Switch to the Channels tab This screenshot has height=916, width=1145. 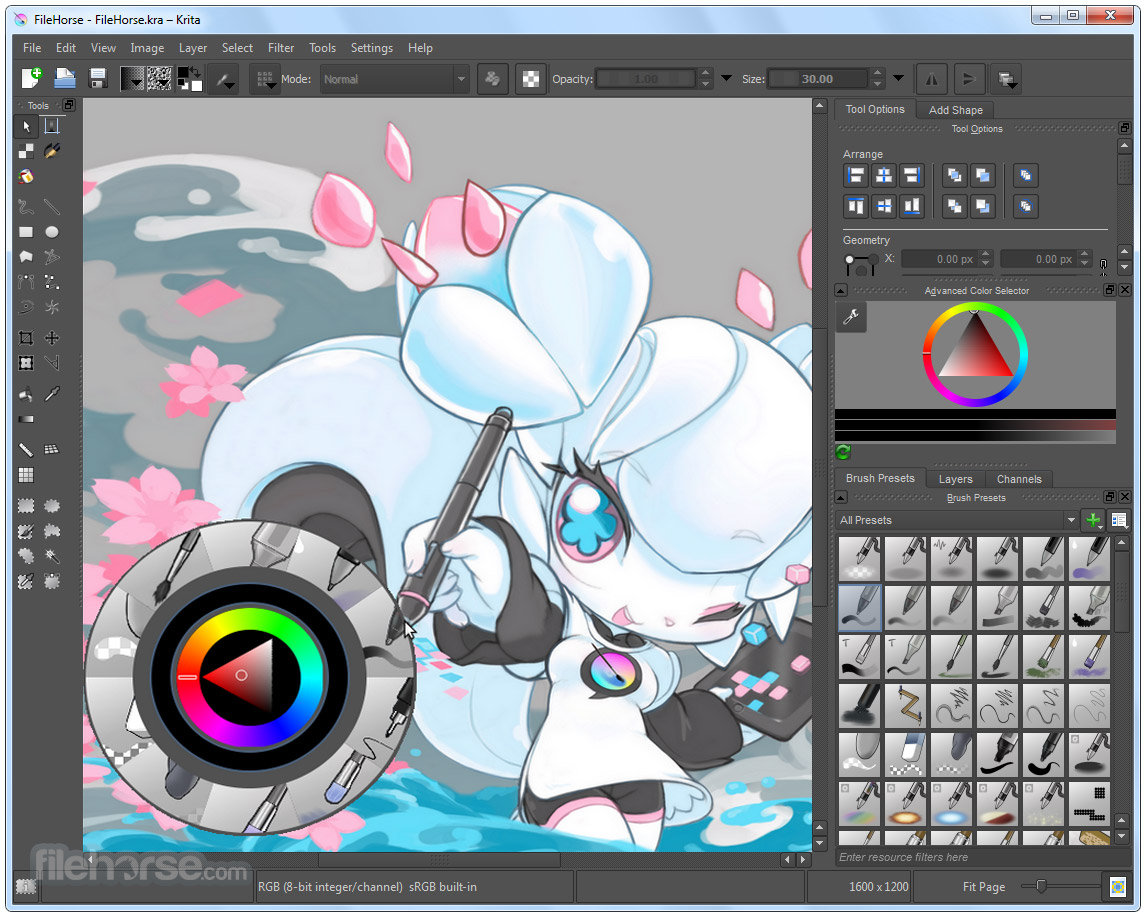[1019, 479]
